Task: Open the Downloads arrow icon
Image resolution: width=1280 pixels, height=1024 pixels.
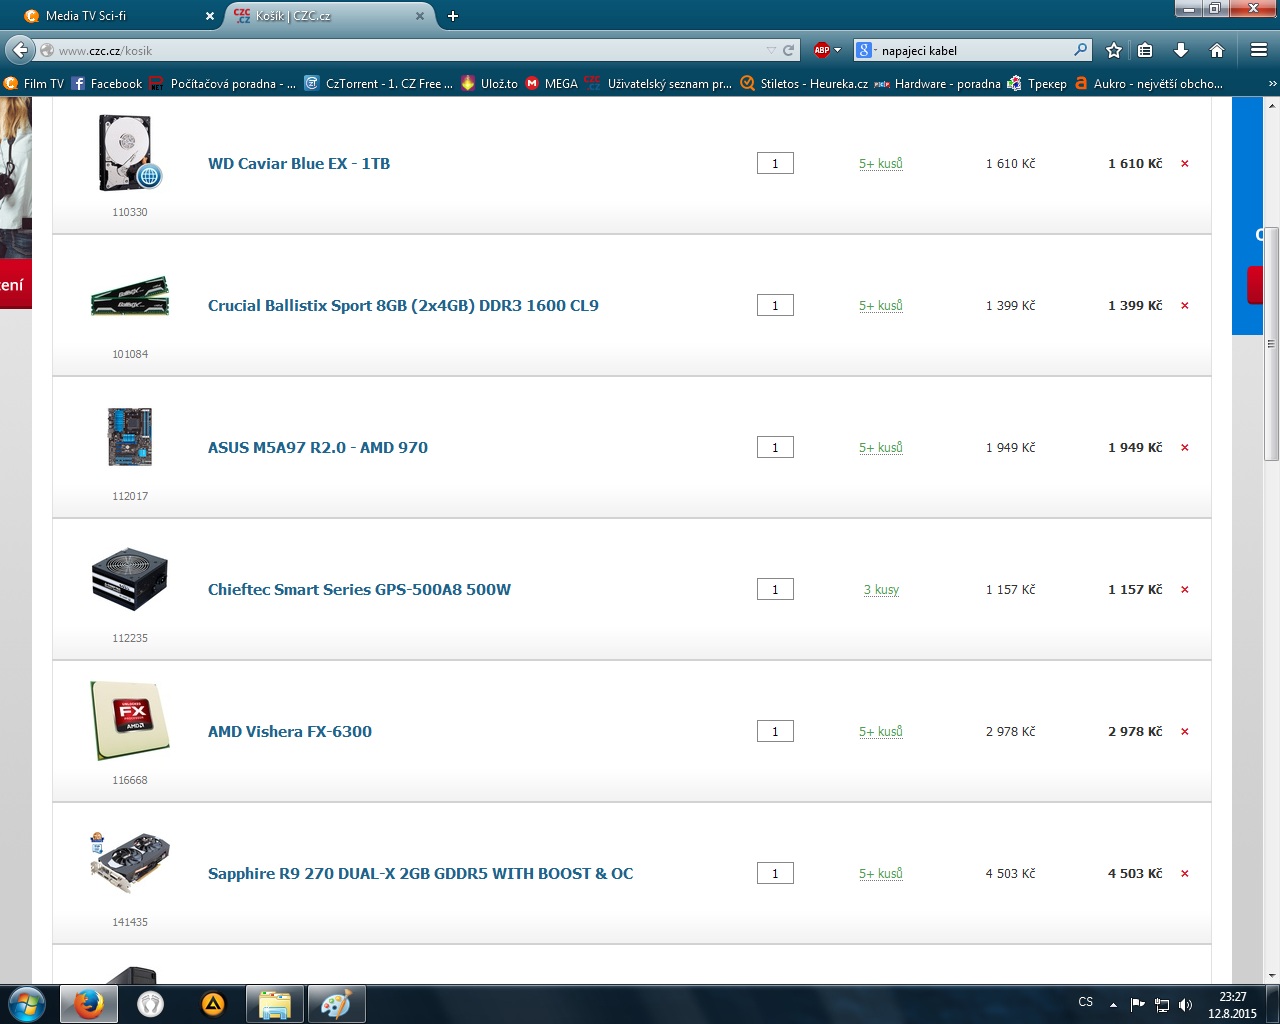Action: click(1181, 50)
